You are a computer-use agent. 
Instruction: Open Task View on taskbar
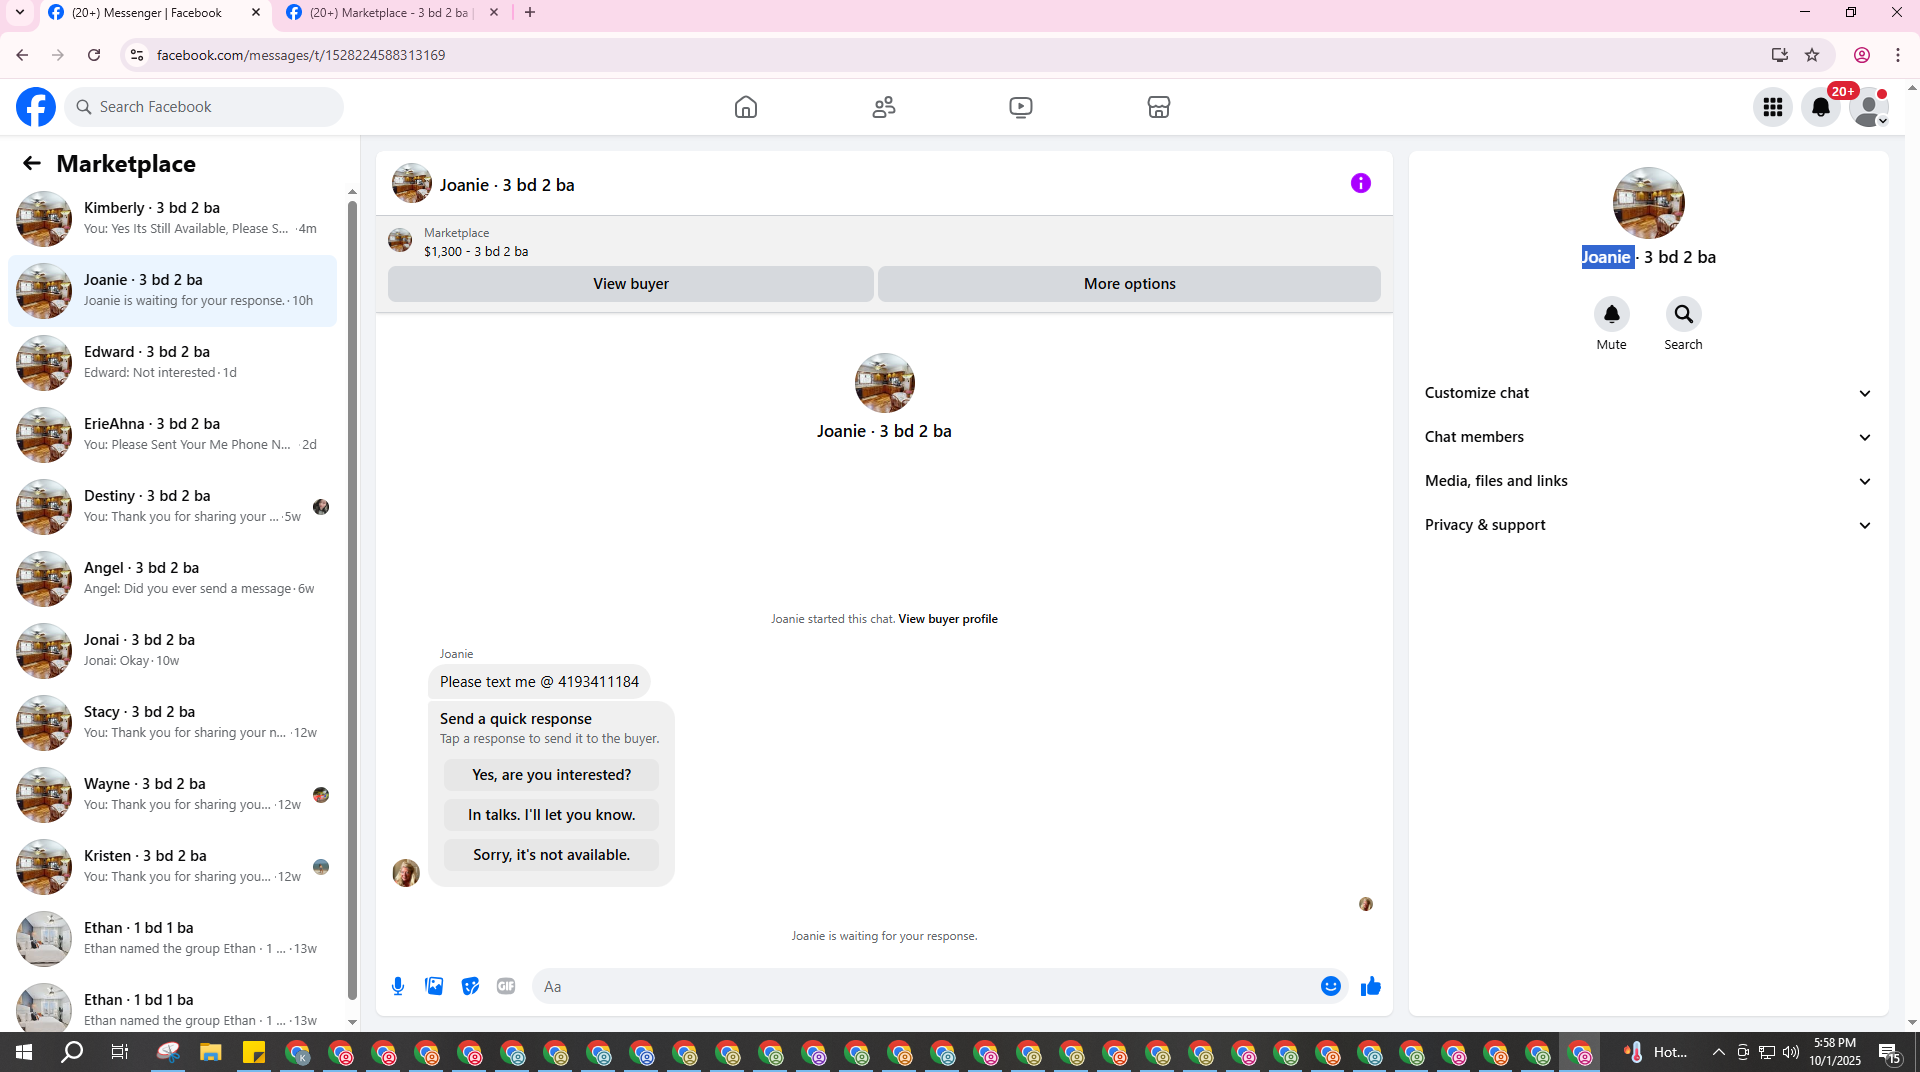[x=119, y=1052]
